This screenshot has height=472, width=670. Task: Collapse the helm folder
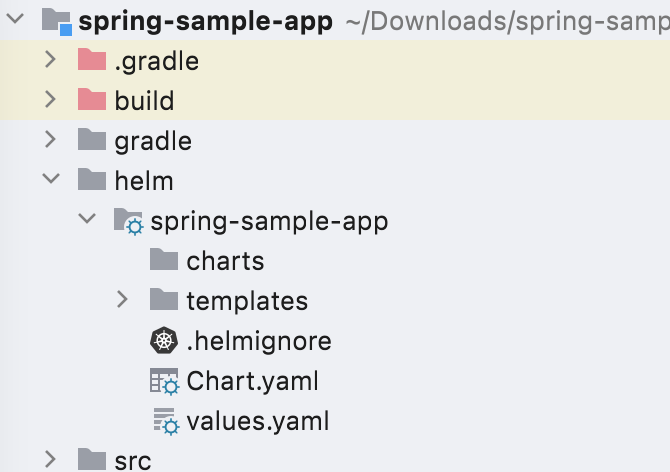(50, 181)
